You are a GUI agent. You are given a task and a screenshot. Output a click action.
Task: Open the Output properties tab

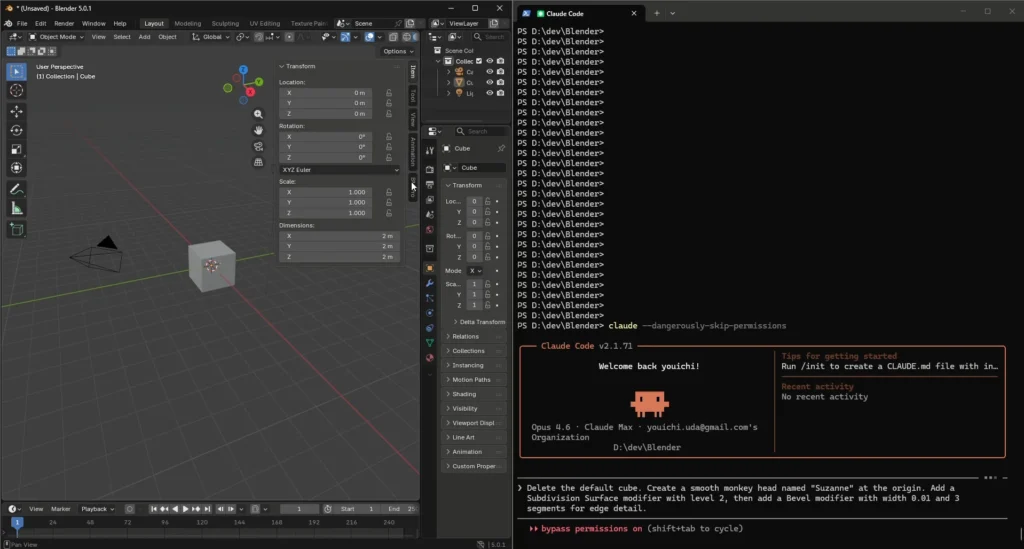coord(430,185)
